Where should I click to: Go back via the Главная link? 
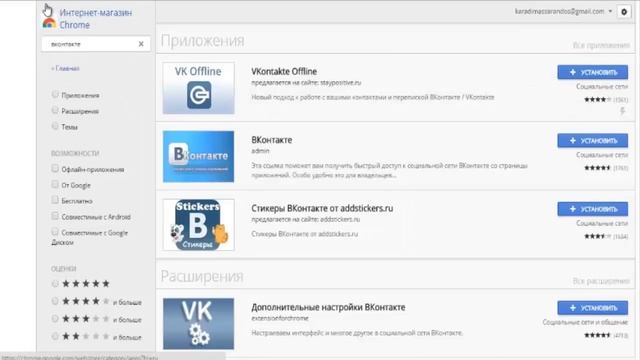click(x=65, y=69)
